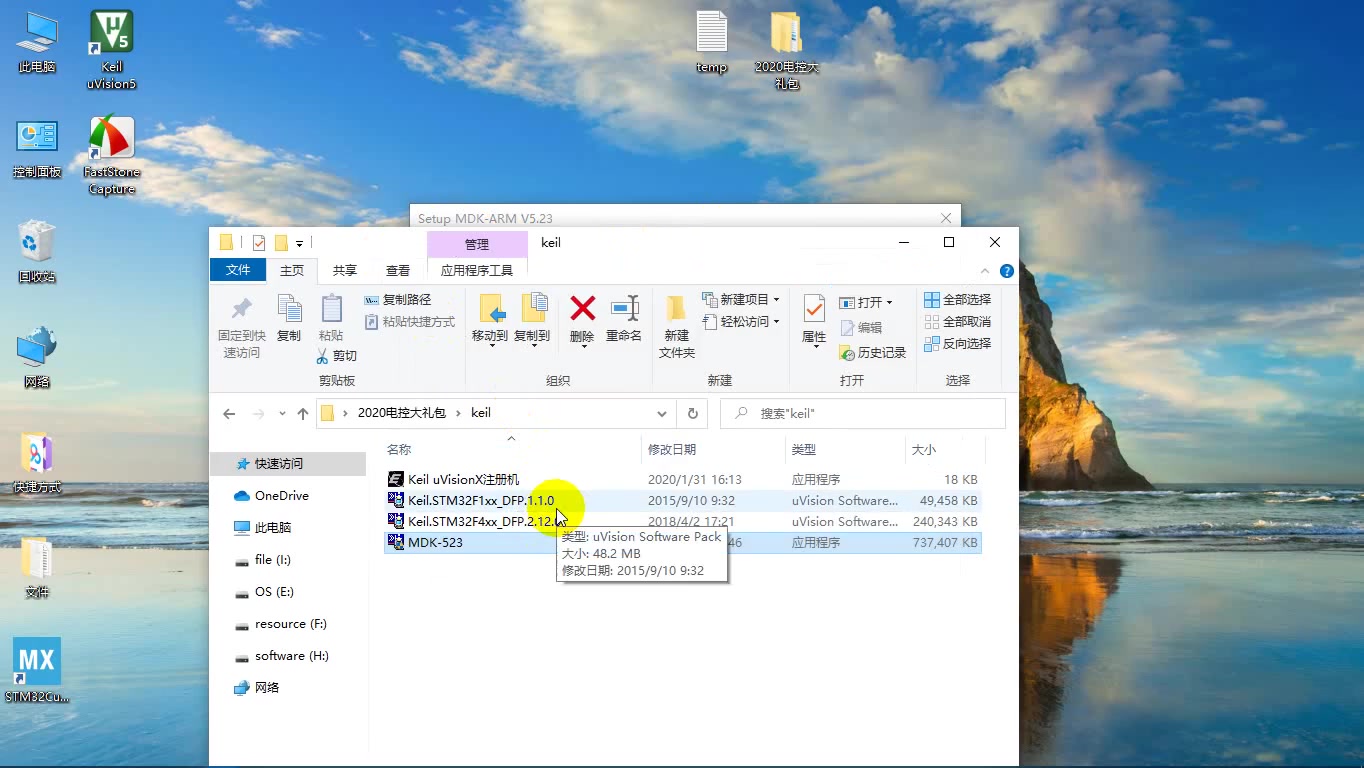Click 历史记录 history button
Viewport: 1364px width, 768px height.
click(x=873, y=353)
